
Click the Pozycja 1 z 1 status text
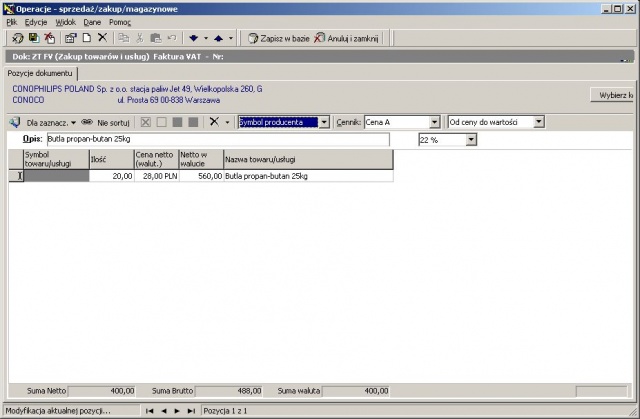[225, 411]
